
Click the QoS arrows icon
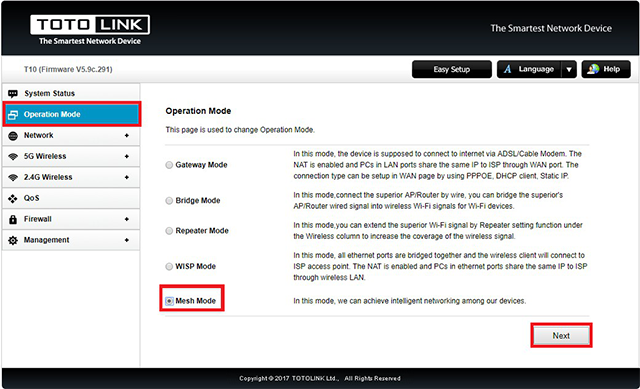point(13,199)
